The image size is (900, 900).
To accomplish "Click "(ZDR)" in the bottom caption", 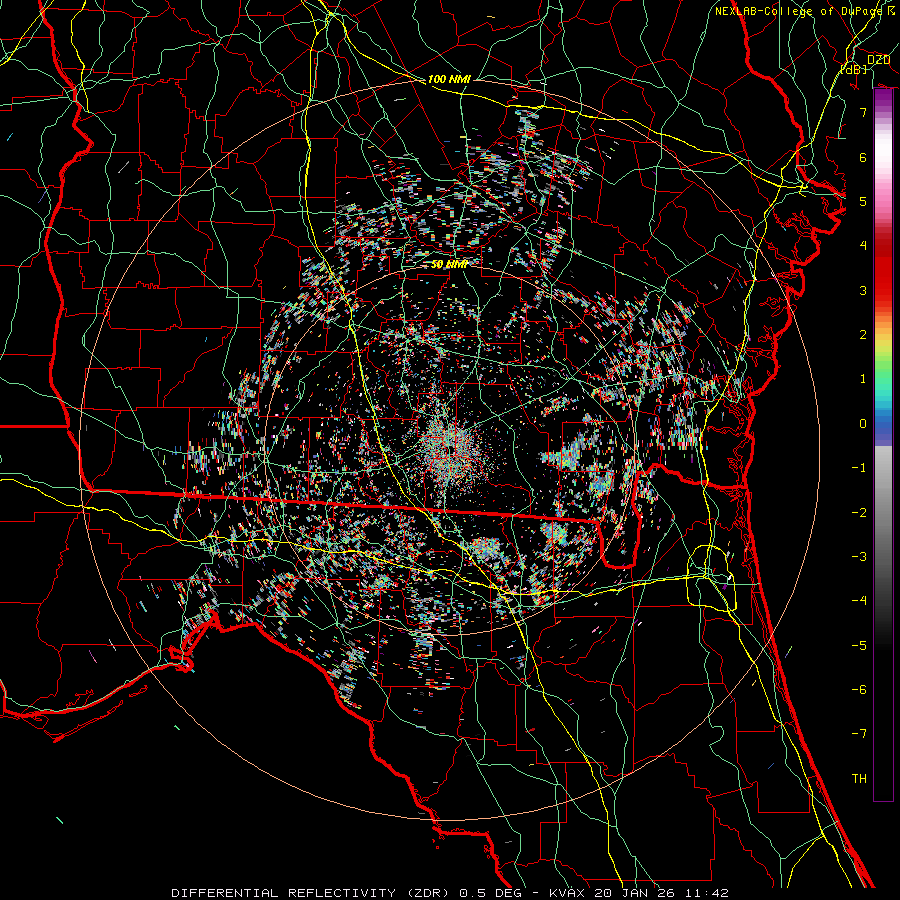I will (429, 893).
